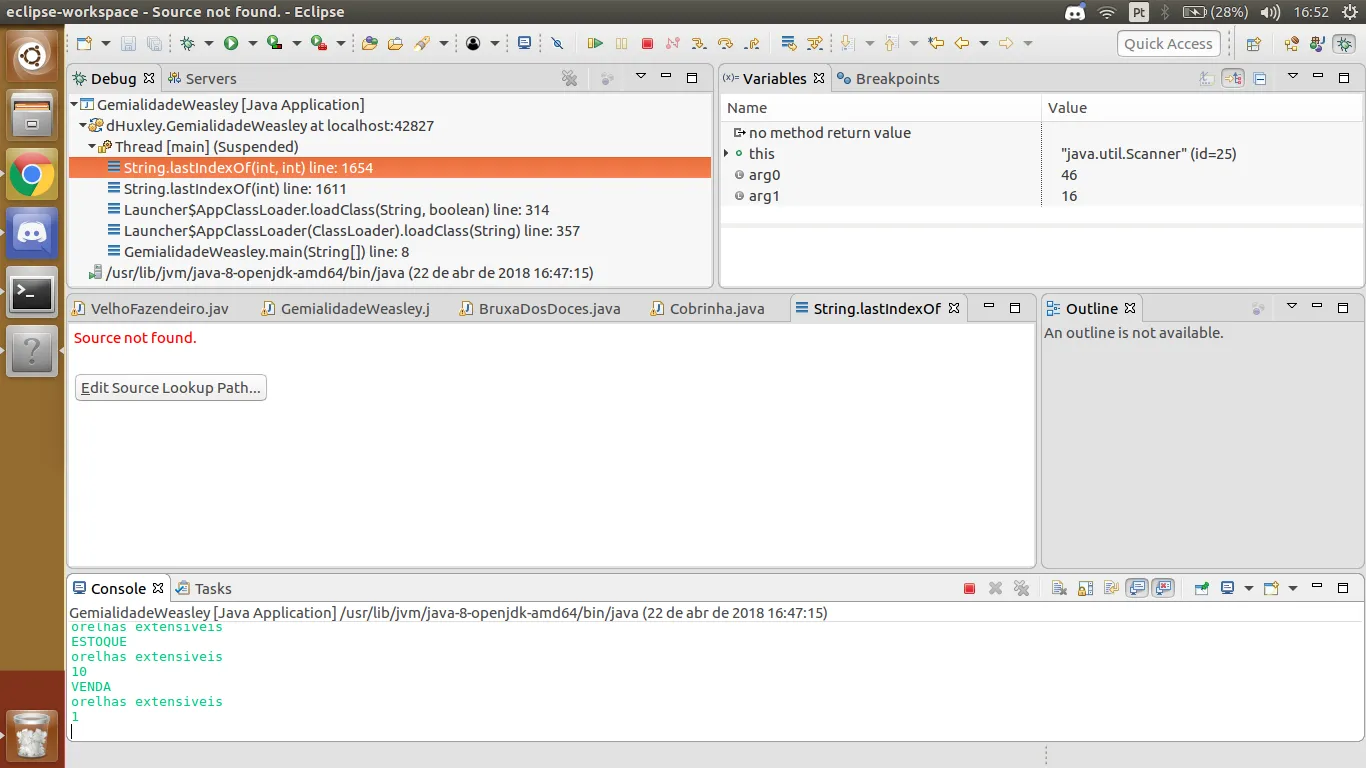Toggle Show Type Names in Variables view
The image size is (1366, 768).
pos(1208,78)
